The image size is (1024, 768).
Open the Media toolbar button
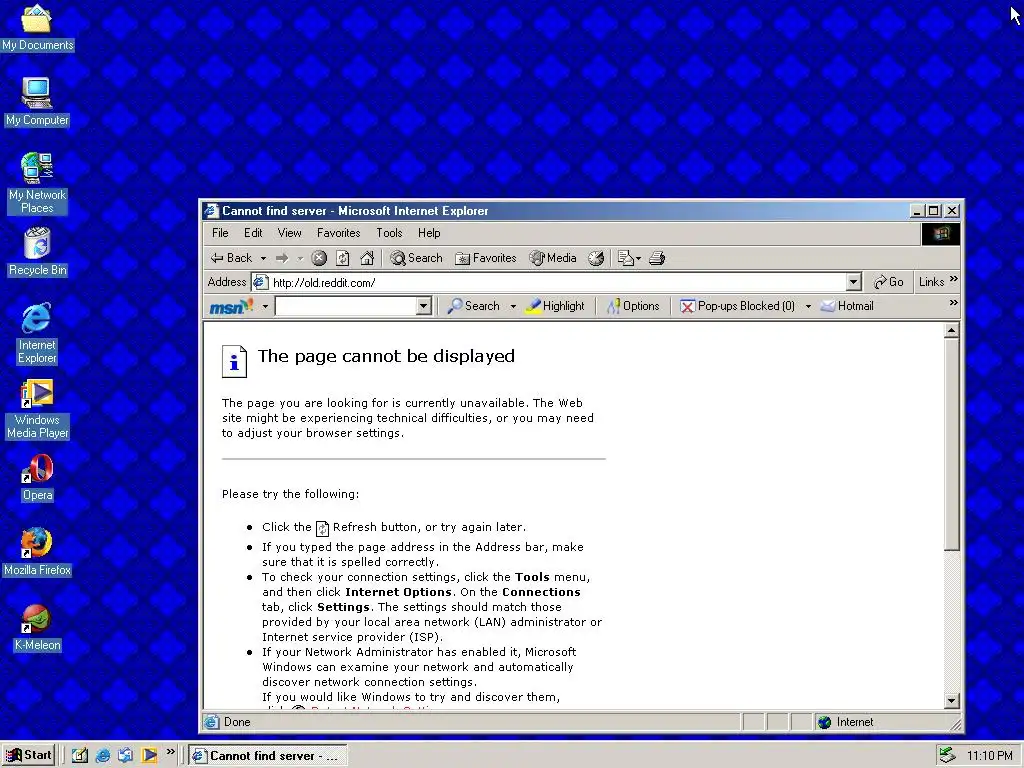tap(553, 258)
